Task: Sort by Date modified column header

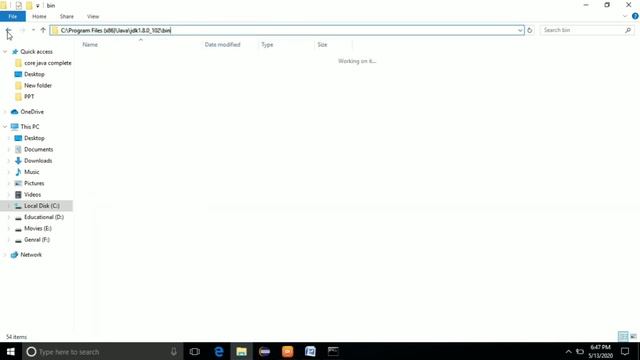Action: (x=222, y=44)
